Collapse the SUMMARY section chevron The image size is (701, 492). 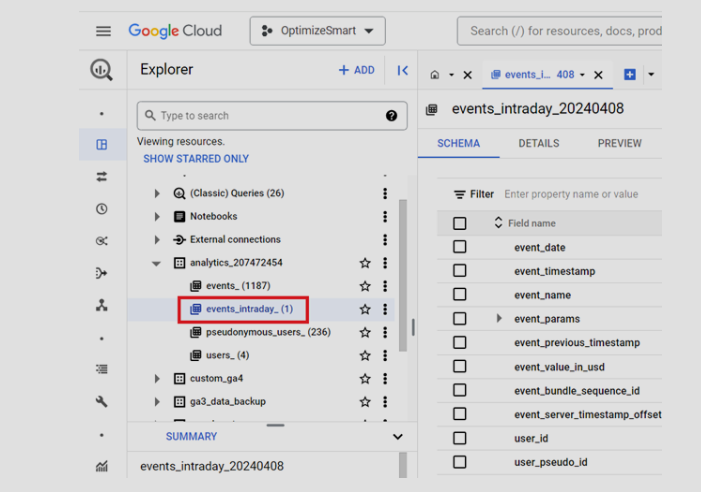tap(397, 437)
